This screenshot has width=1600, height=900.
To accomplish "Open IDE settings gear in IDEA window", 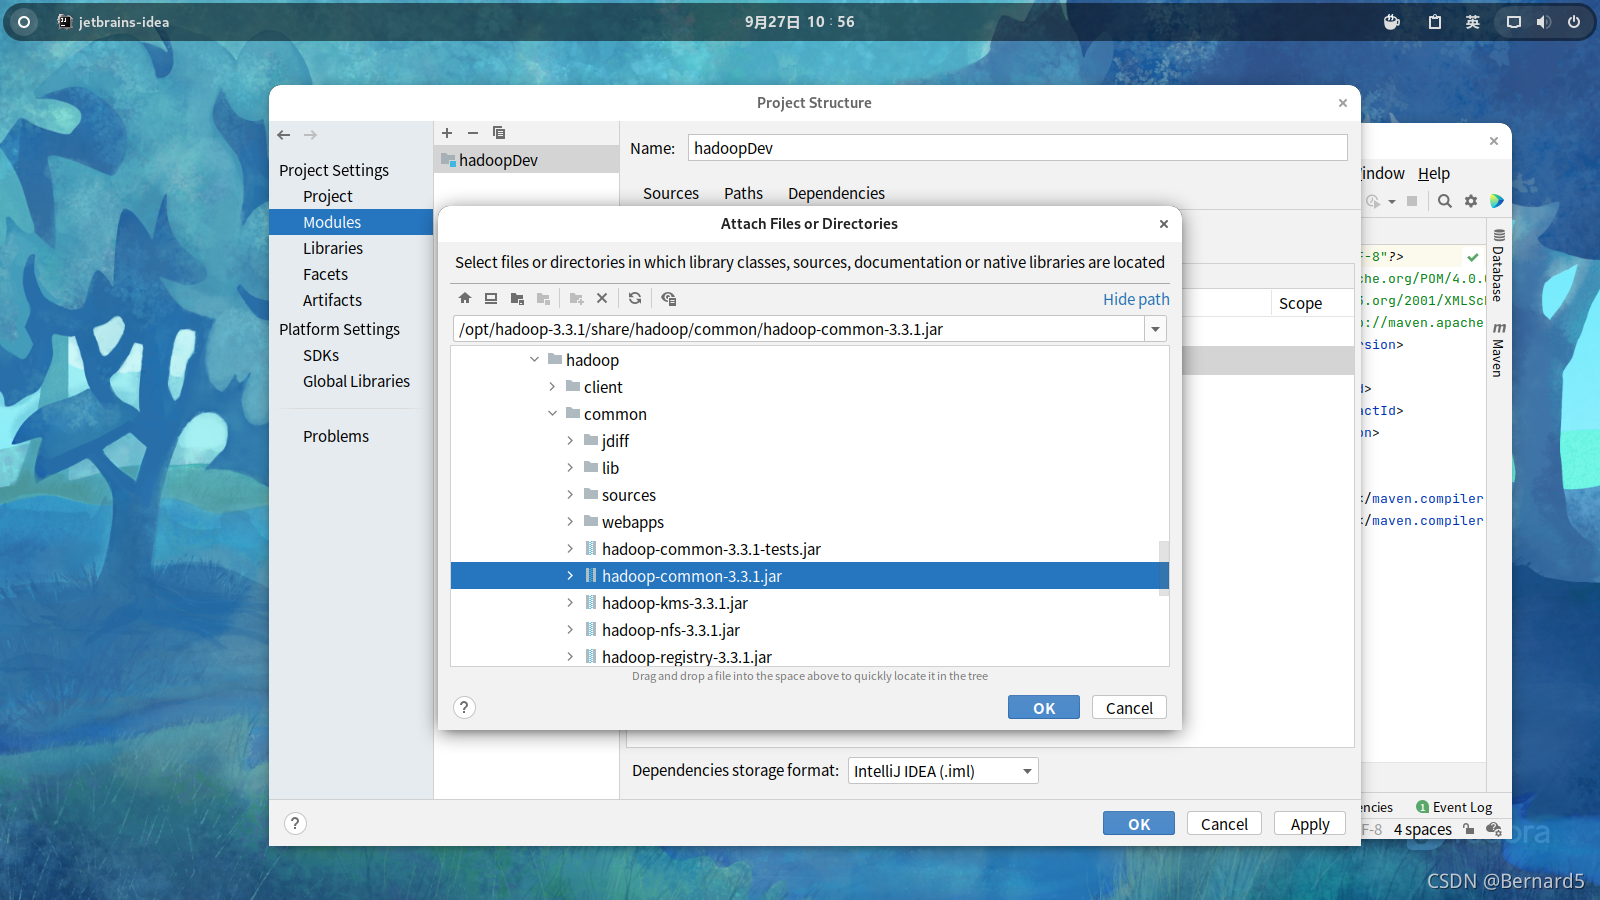I will click(x=1471, y=201).
